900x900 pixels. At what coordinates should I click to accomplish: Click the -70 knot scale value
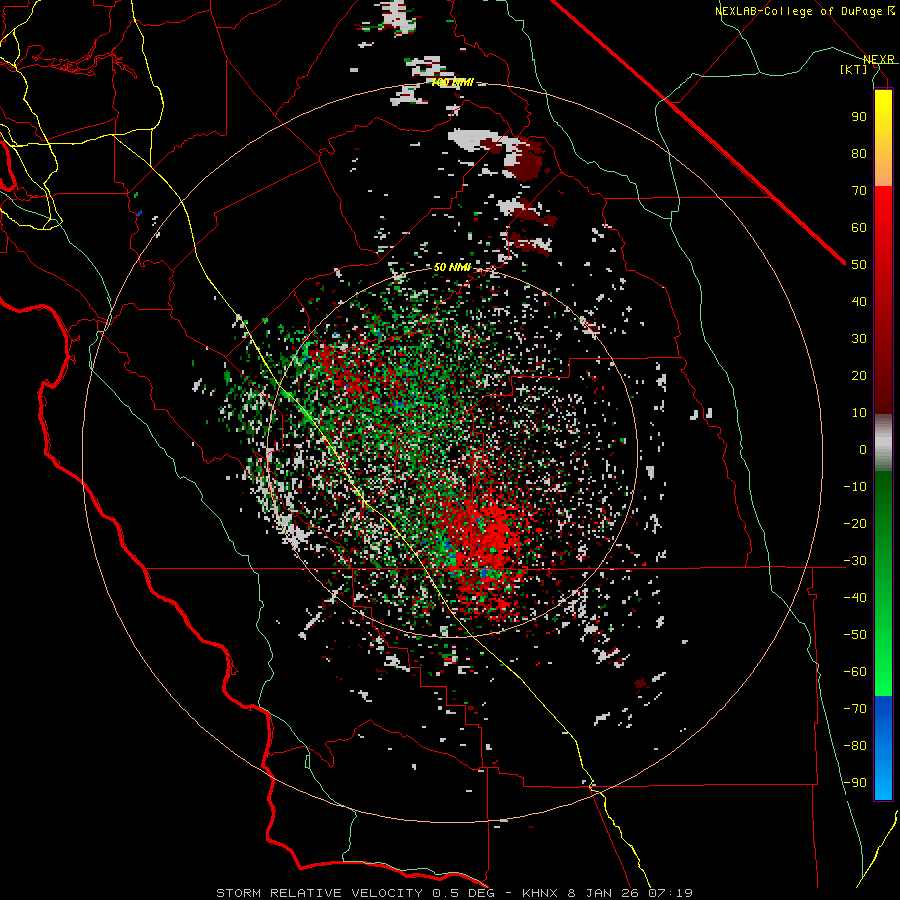tap(855, 708)
